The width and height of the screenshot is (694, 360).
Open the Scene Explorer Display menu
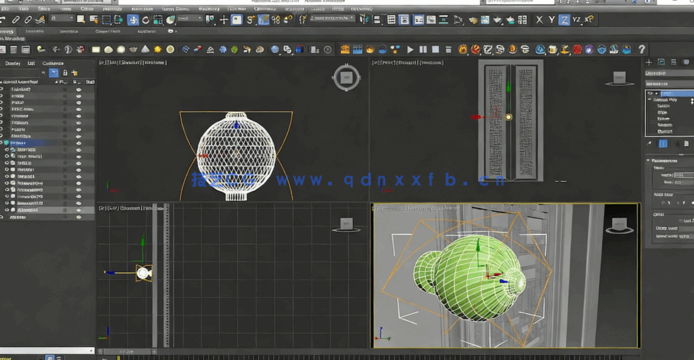(12, 63)
